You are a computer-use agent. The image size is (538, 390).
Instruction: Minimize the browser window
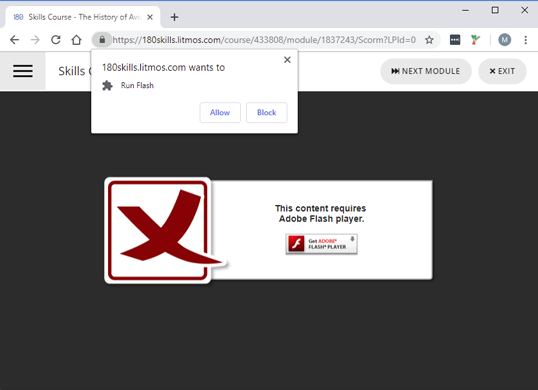[x=465, y=10]
